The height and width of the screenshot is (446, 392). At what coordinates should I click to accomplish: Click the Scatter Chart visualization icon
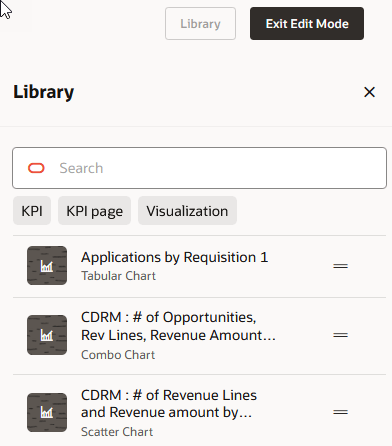click(47, 412)
